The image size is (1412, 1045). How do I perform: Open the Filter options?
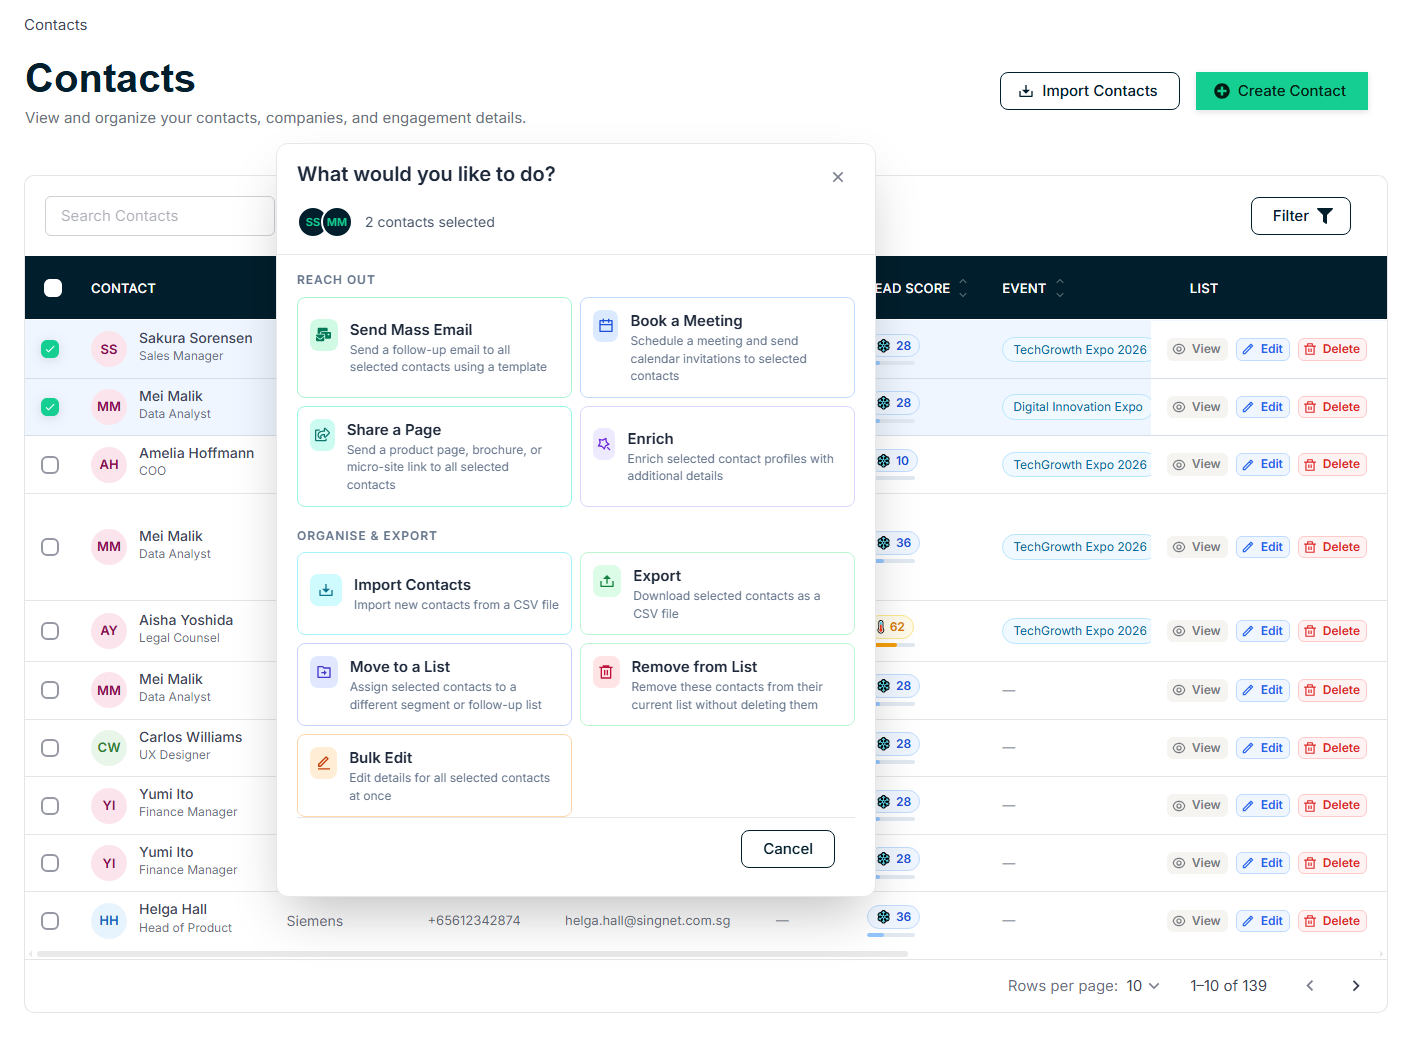click(1300, 216)
